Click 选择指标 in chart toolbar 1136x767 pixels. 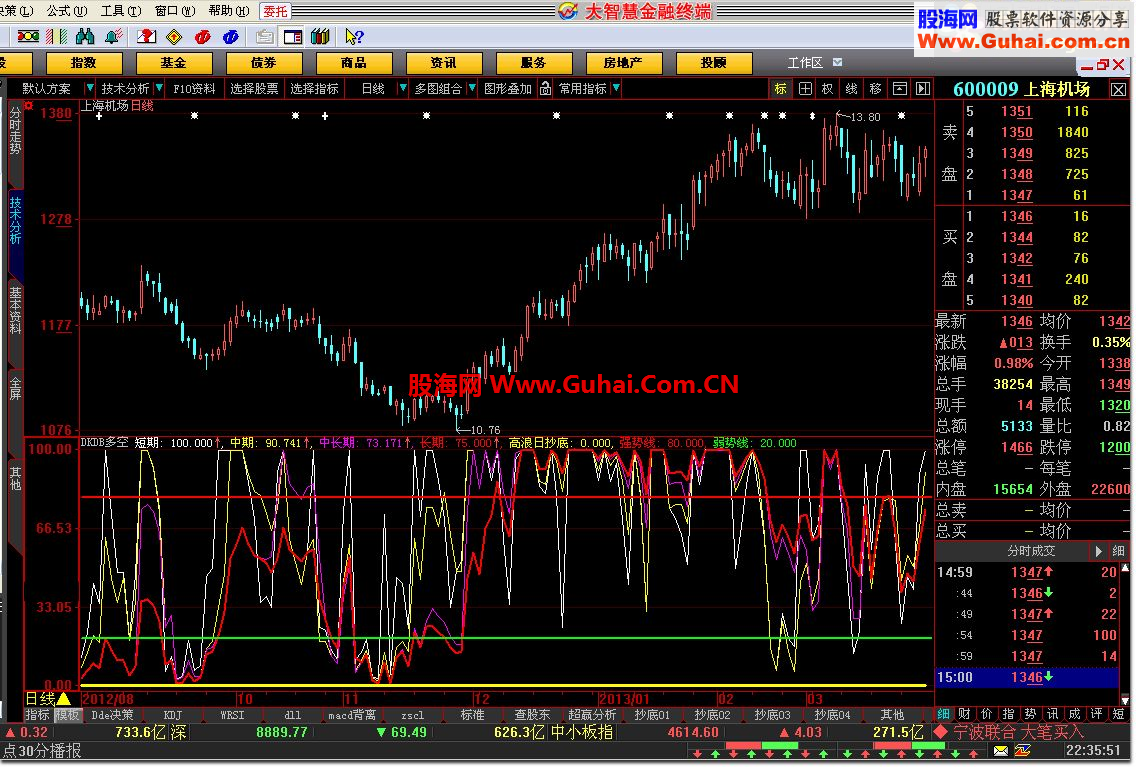click(x=314, y=88)
